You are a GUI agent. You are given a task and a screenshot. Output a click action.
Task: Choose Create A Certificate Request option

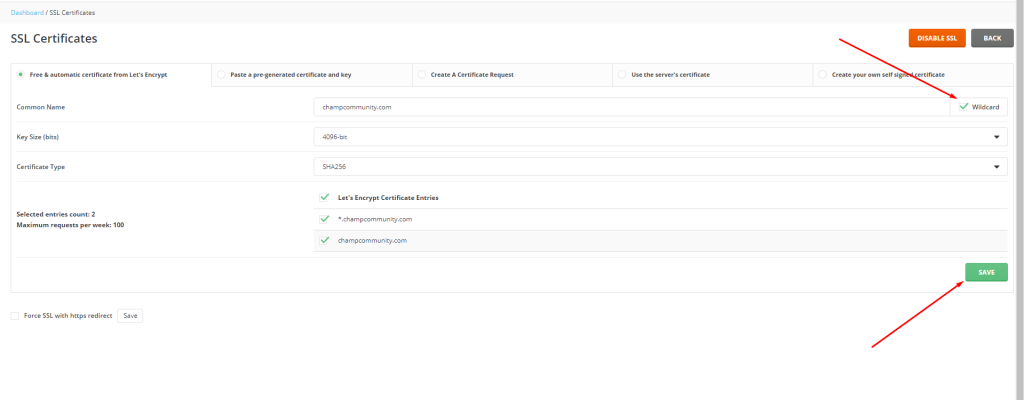421,75
